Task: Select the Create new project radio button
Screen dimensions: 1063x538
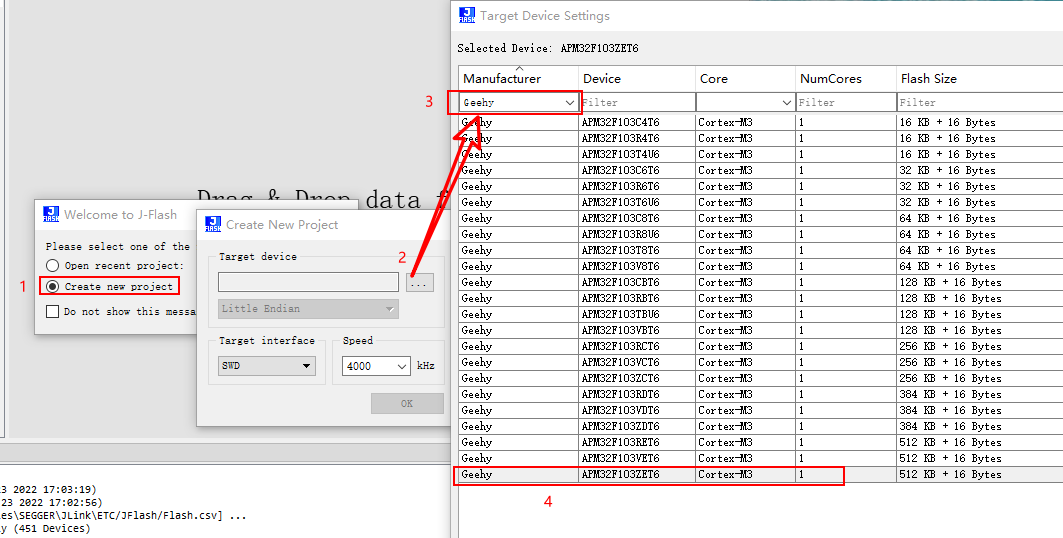Action: [x=53, y=286]
